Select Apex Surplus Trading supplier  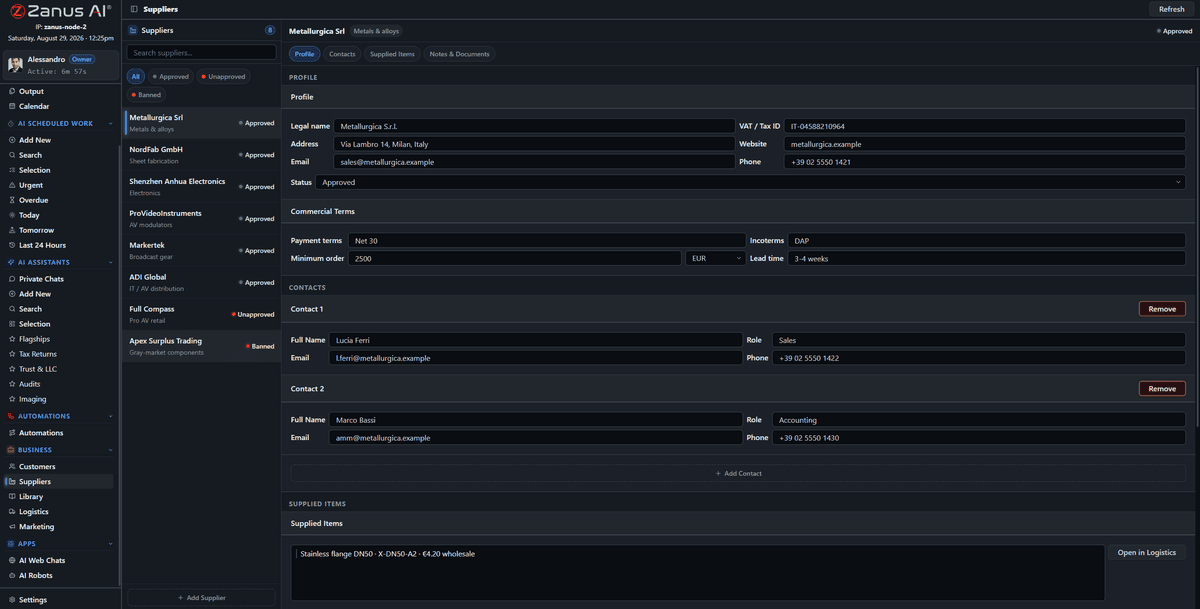pyautogui.click(x=201, y=346)
